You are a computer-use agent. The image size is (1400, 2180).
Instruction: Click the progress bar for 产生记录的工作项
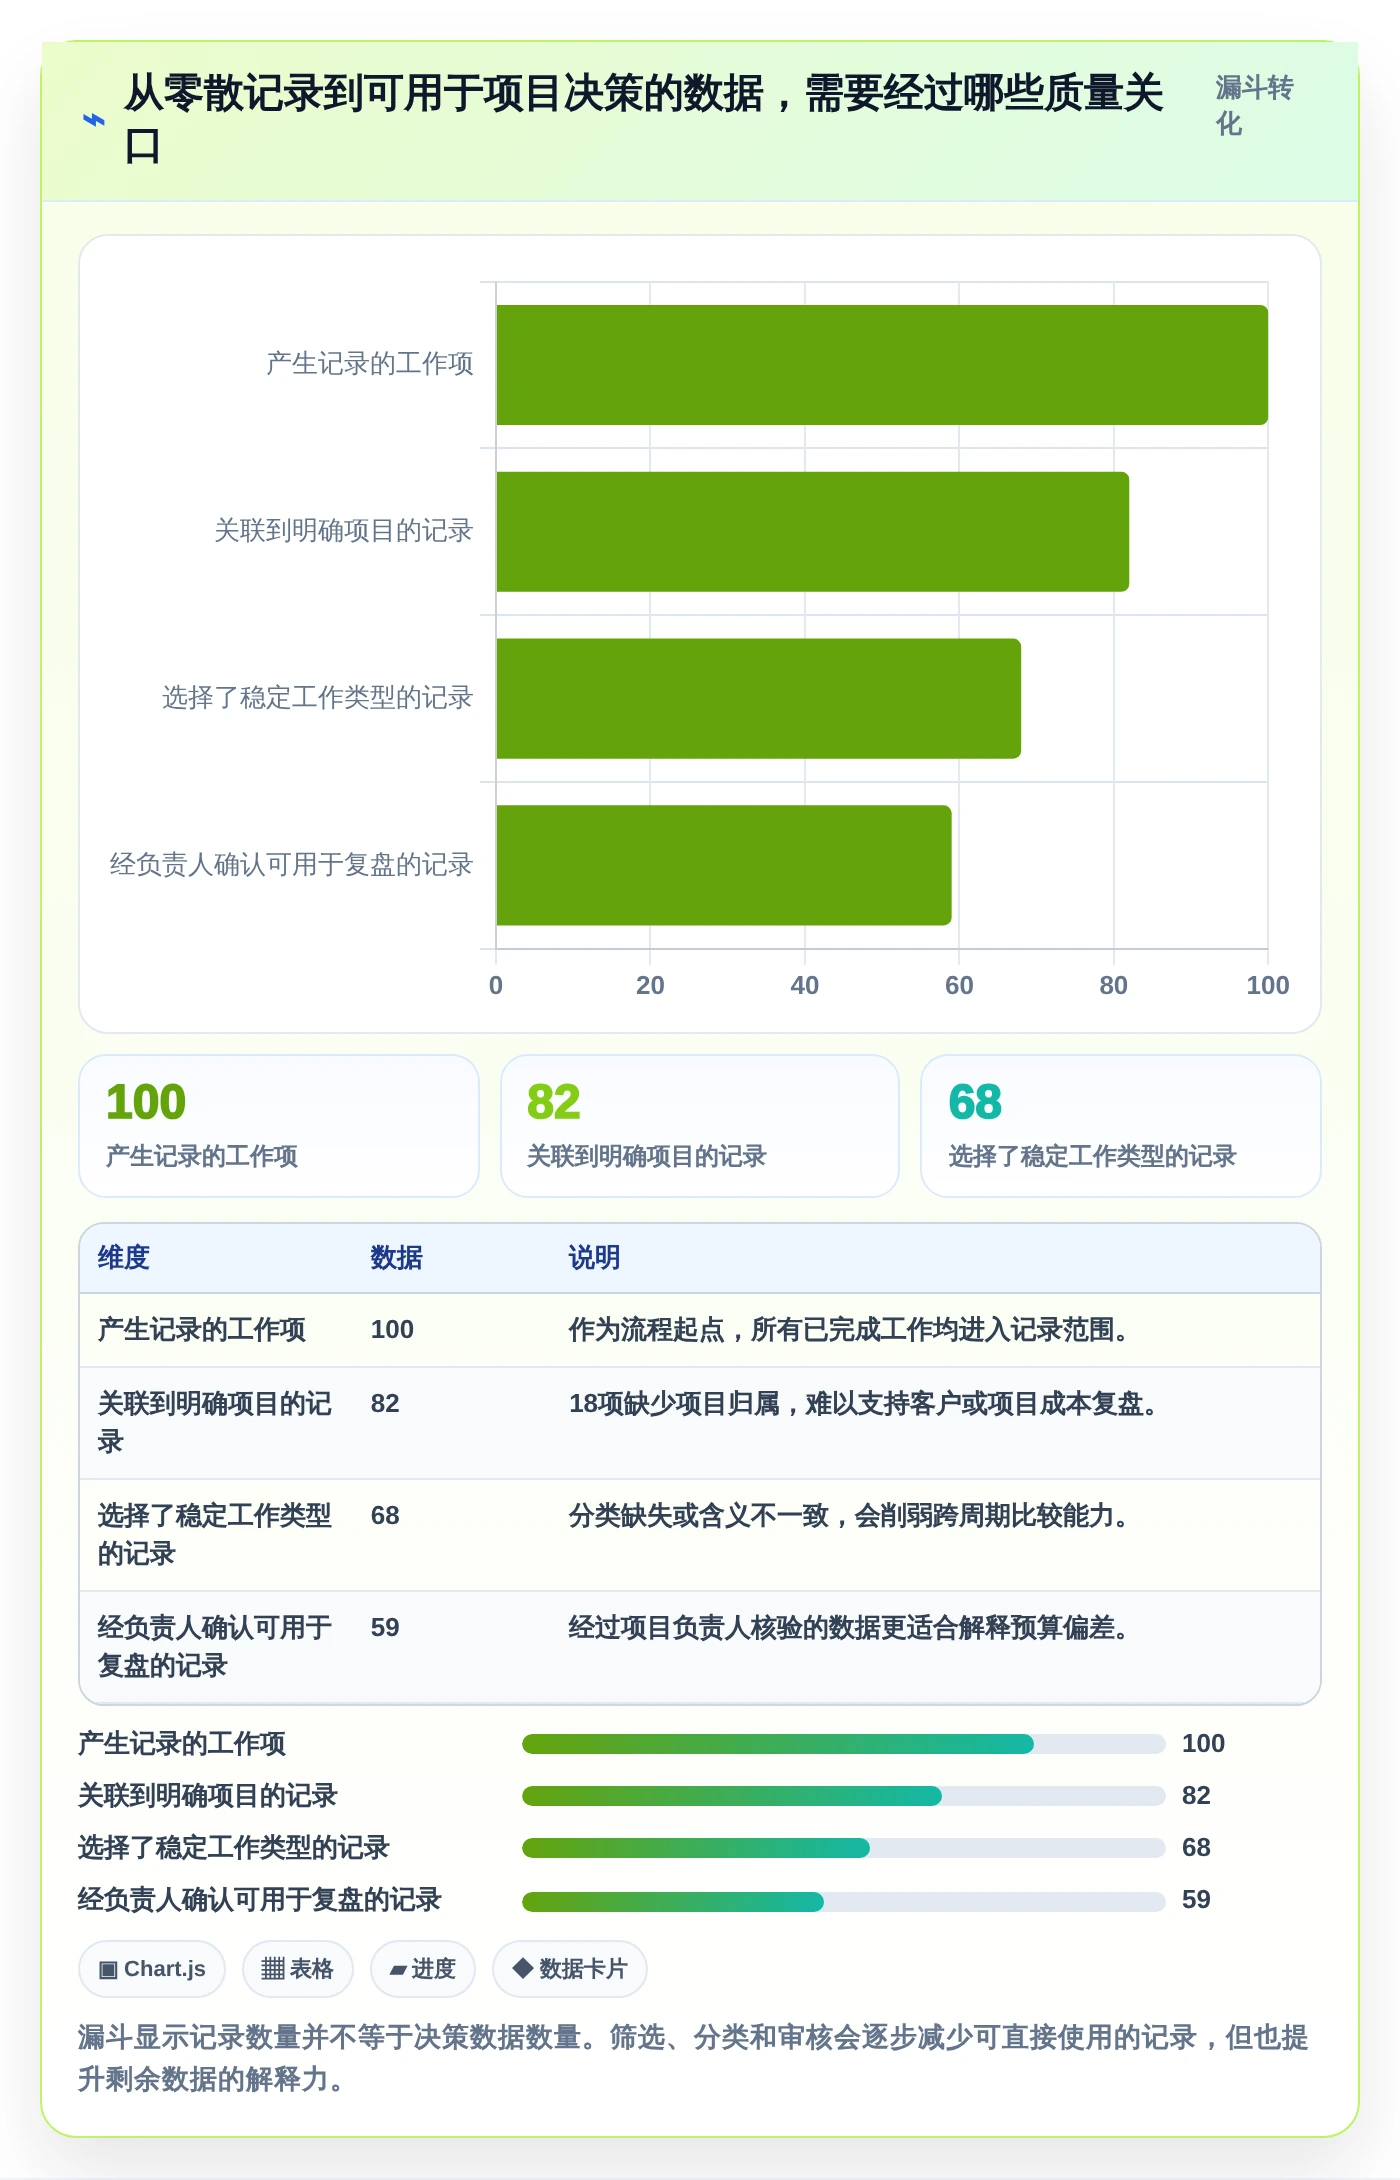(x=844, y=1744)
